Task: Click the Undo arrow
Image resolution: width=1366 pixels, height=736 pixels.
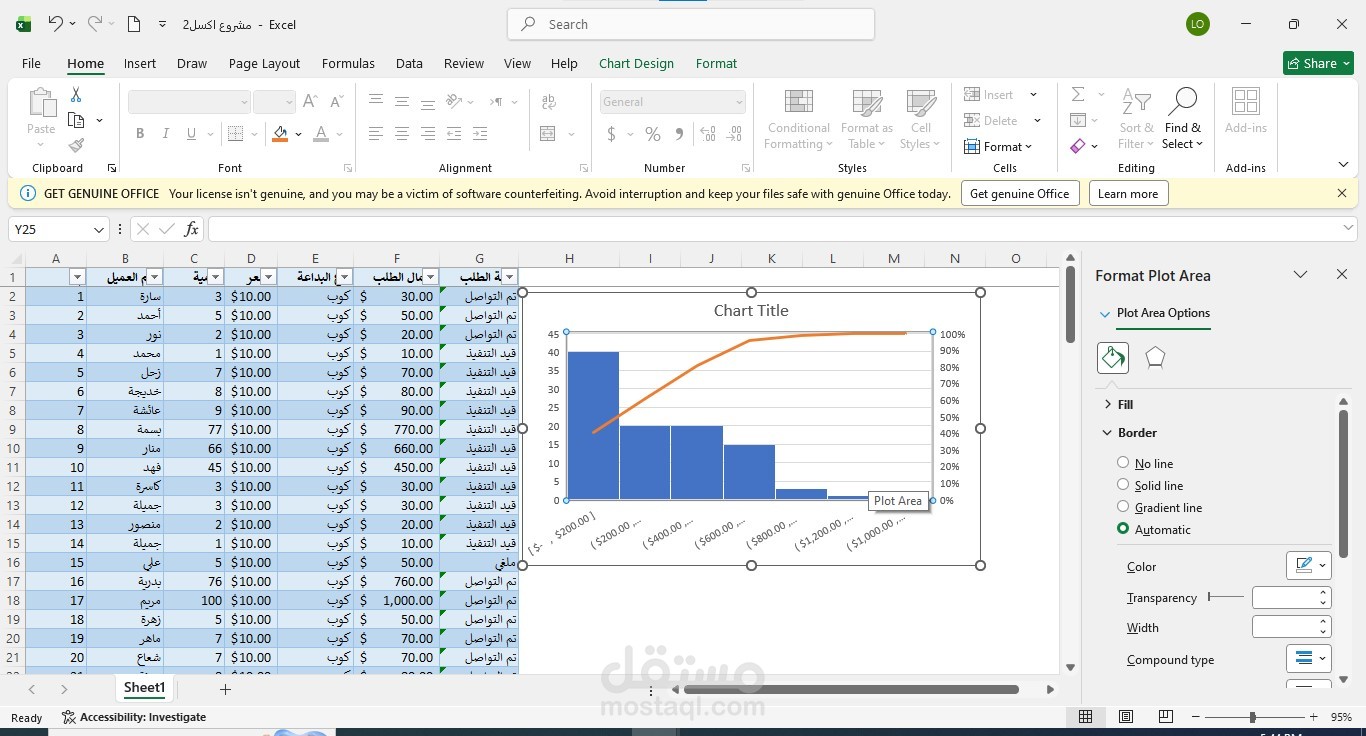Action: pyautogui.click(x=57, y=24)
